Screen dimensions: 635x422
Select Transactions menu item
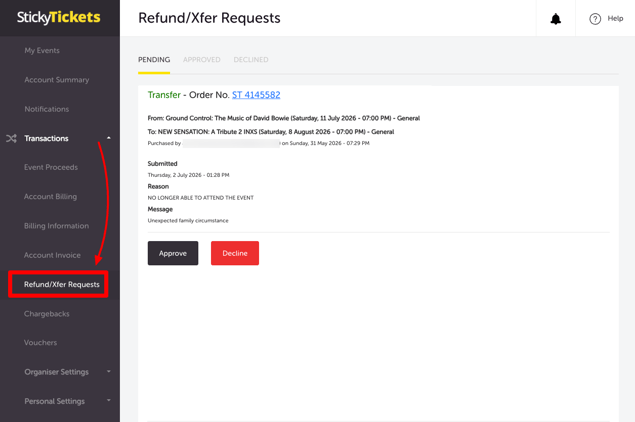46,139
